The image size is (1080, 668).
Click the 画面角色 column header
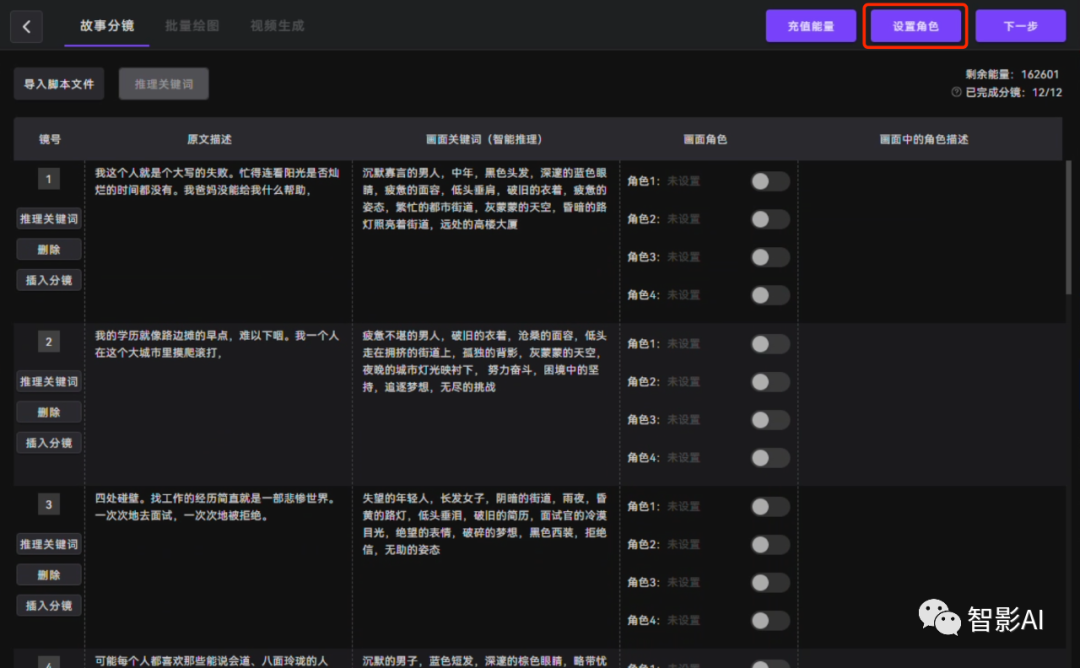point(705,139)
